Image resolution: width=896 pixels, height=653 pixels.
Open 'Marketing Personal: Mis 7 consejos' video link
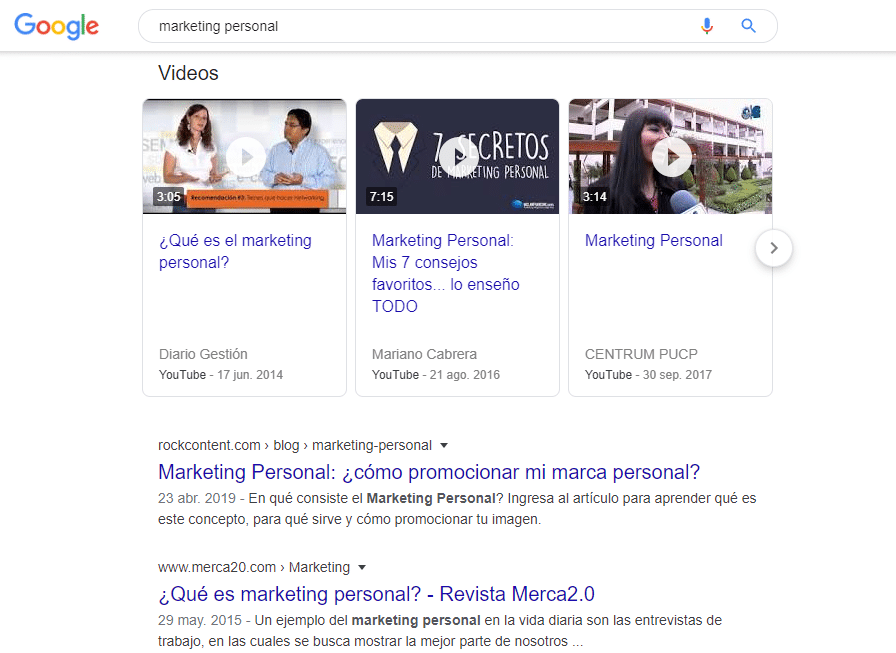pos(446,273)
